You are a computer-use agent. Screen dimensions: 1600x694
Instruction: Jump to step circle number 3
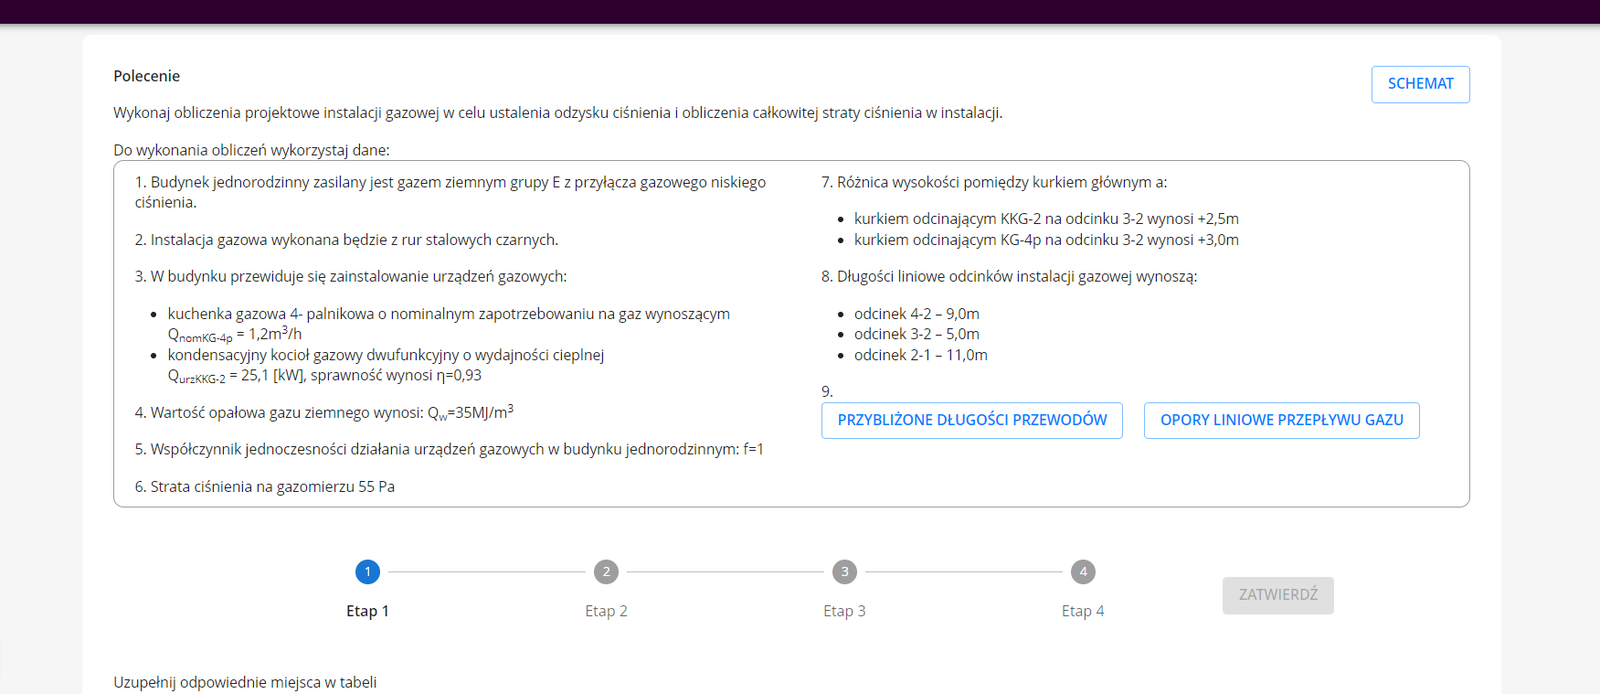pyautogui.click(x=844, y=572)
